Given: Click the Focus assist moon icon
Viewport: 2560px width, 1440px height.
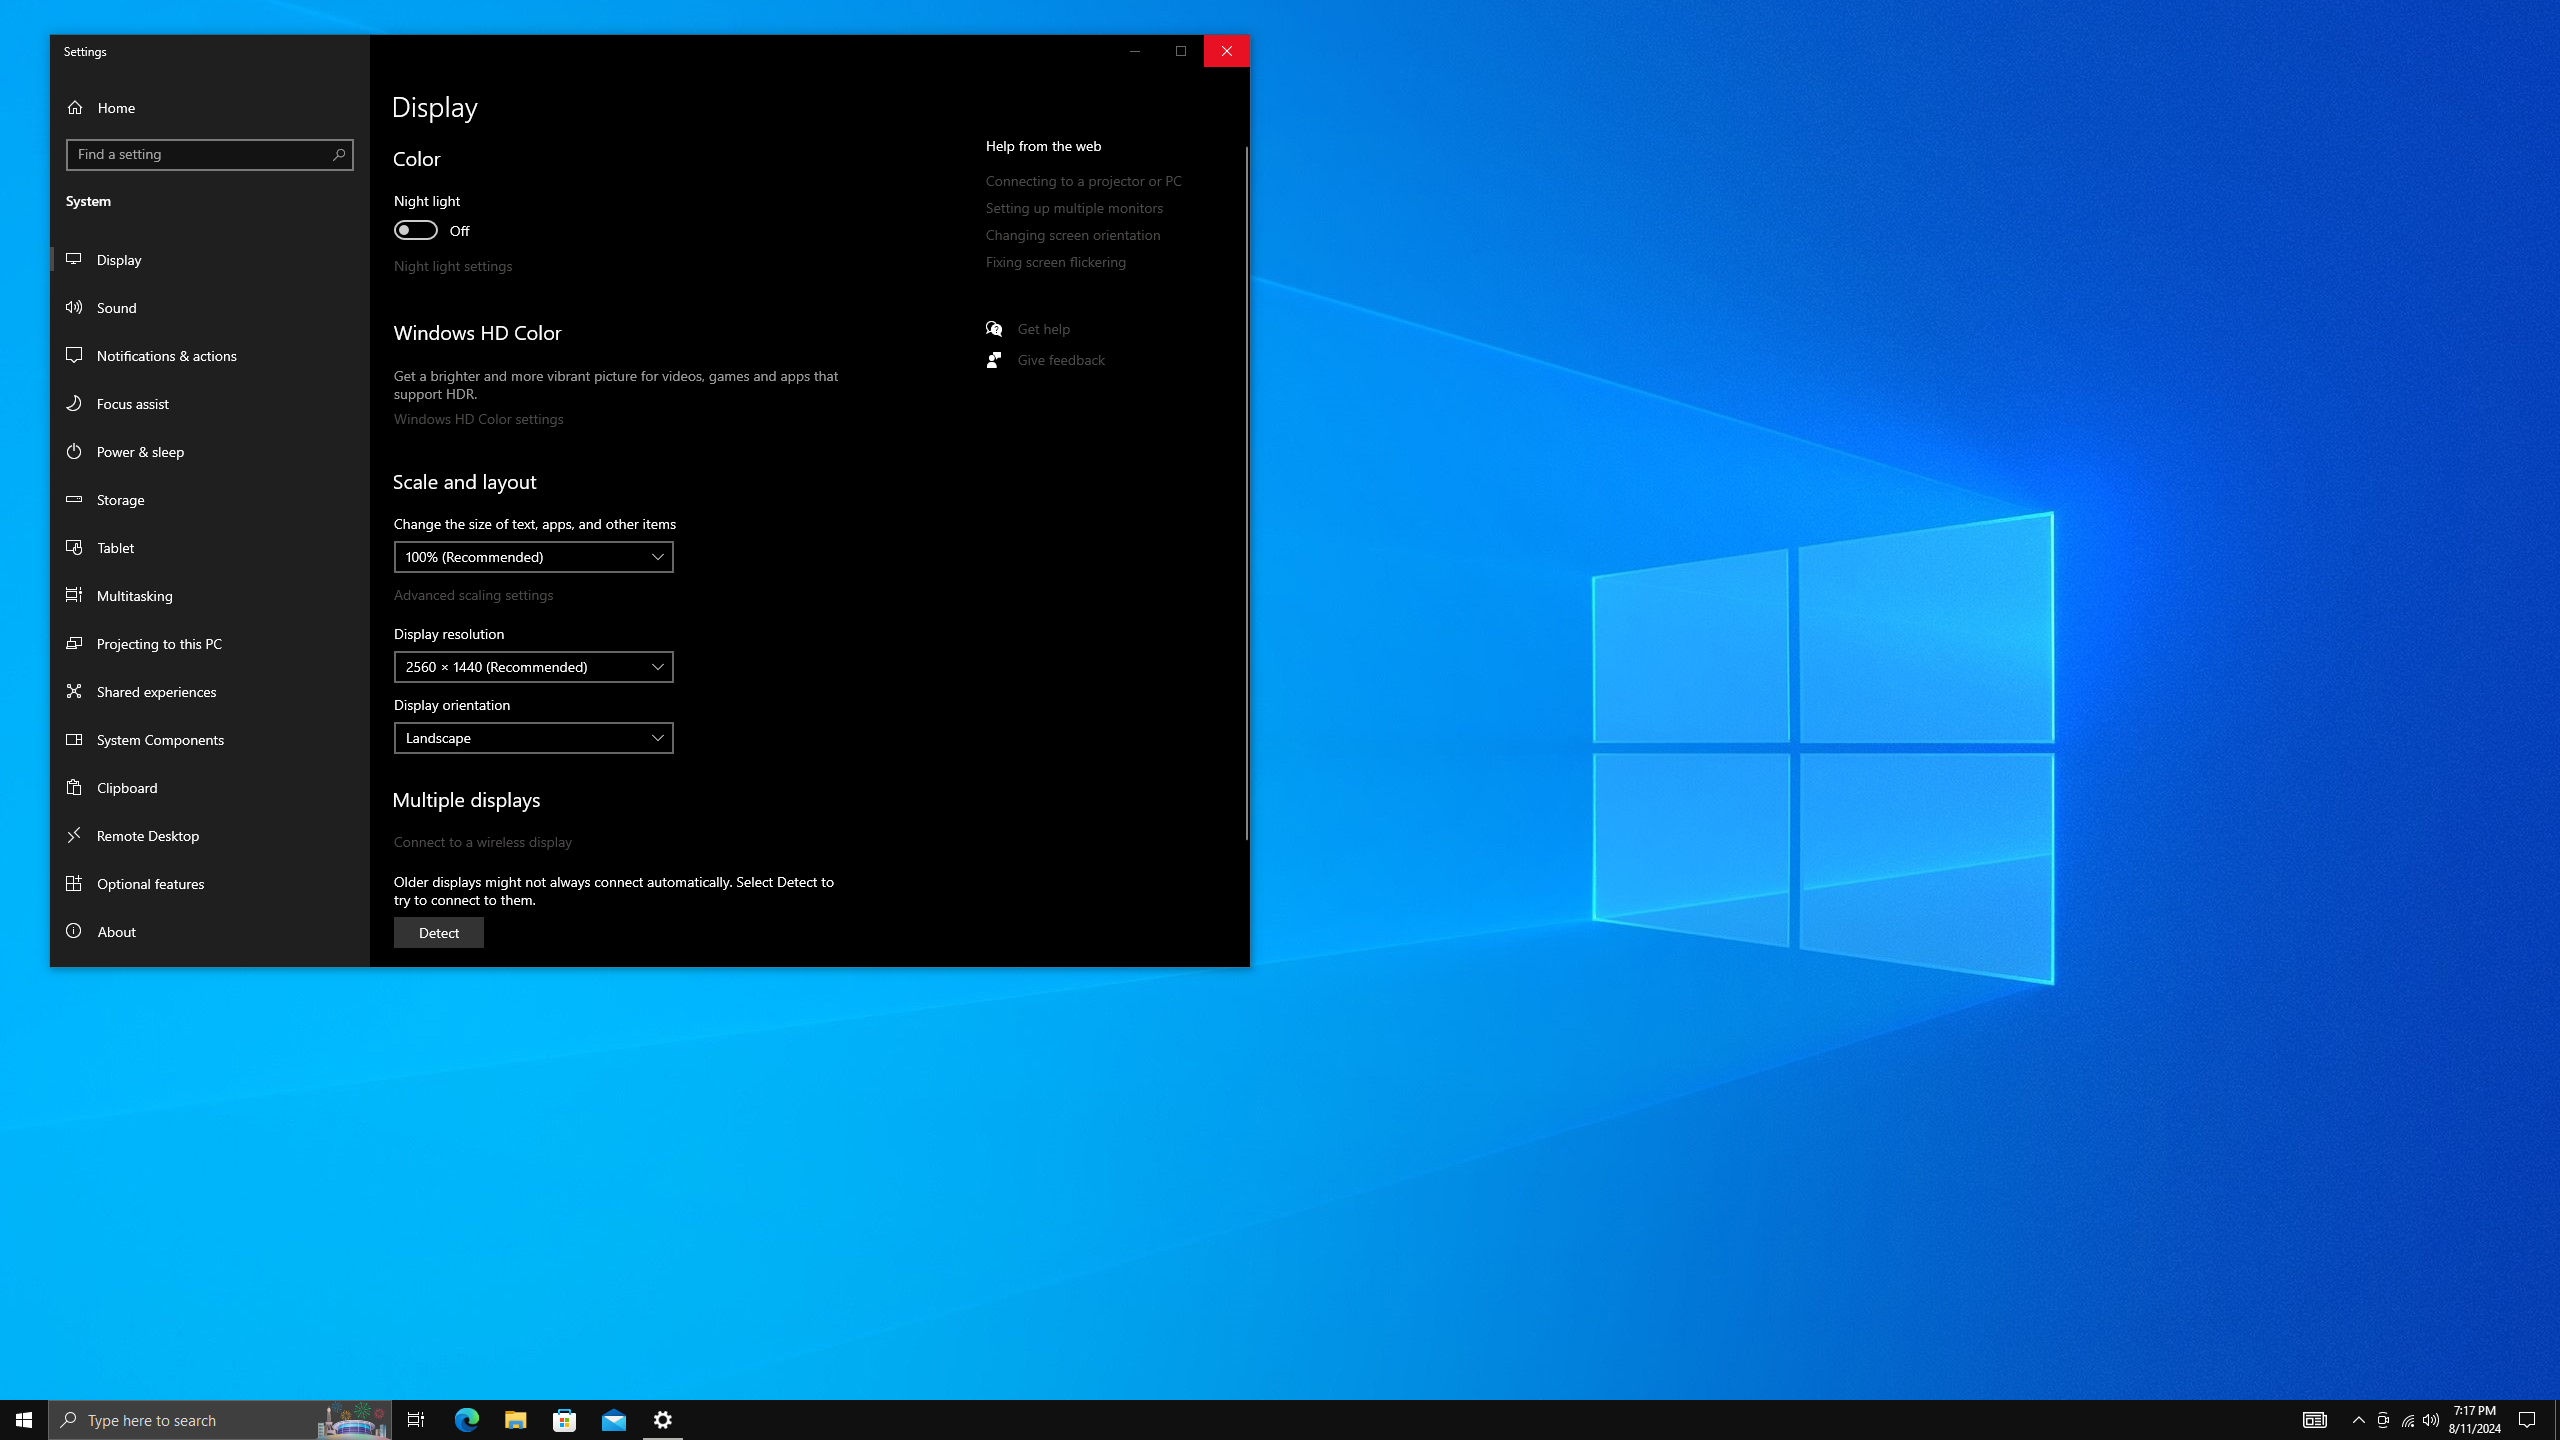Looking at the screenshot, I should click(x=74, y=403).
